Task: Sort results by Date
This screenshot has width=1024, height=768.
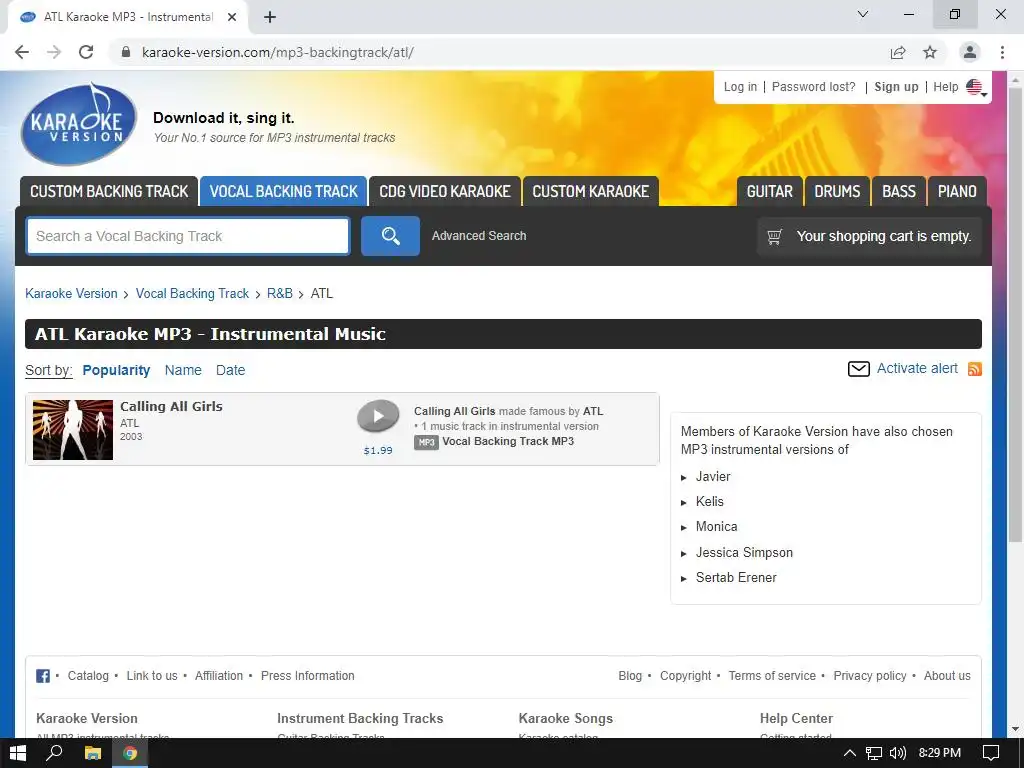Action: (x=231, y=370)
